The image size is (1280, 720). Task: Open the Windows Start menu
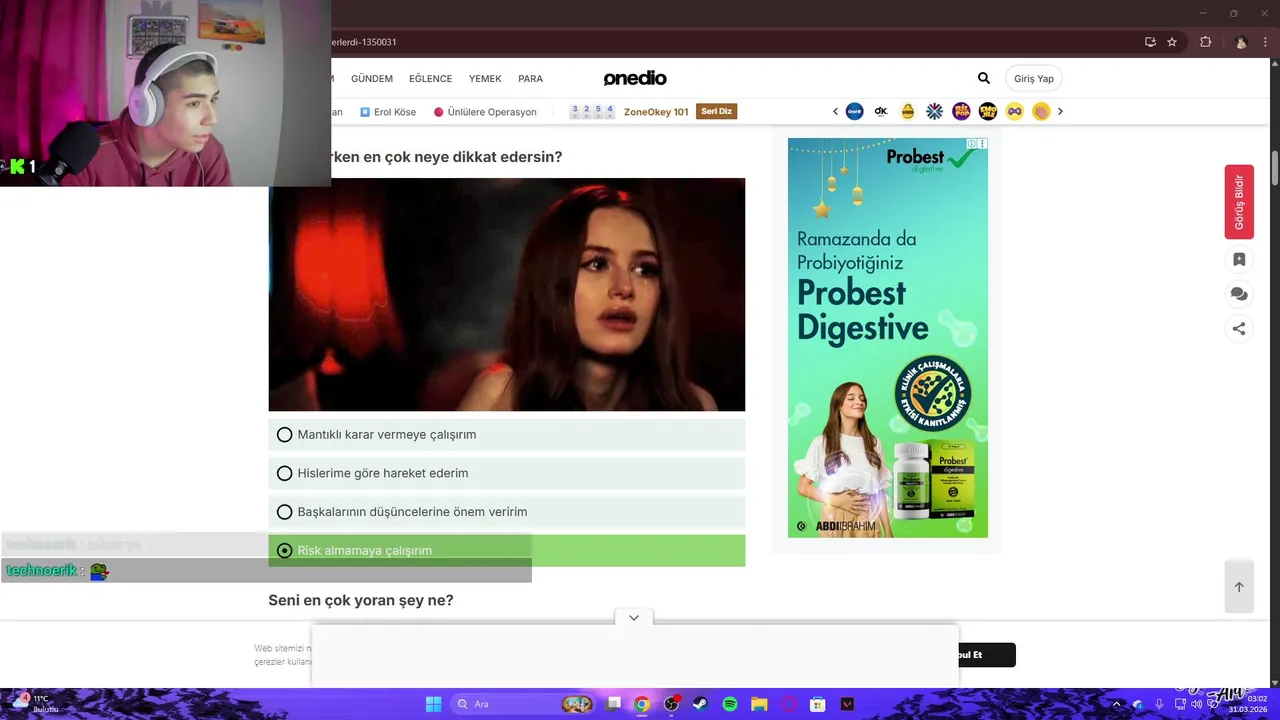[x=433, y=704]
